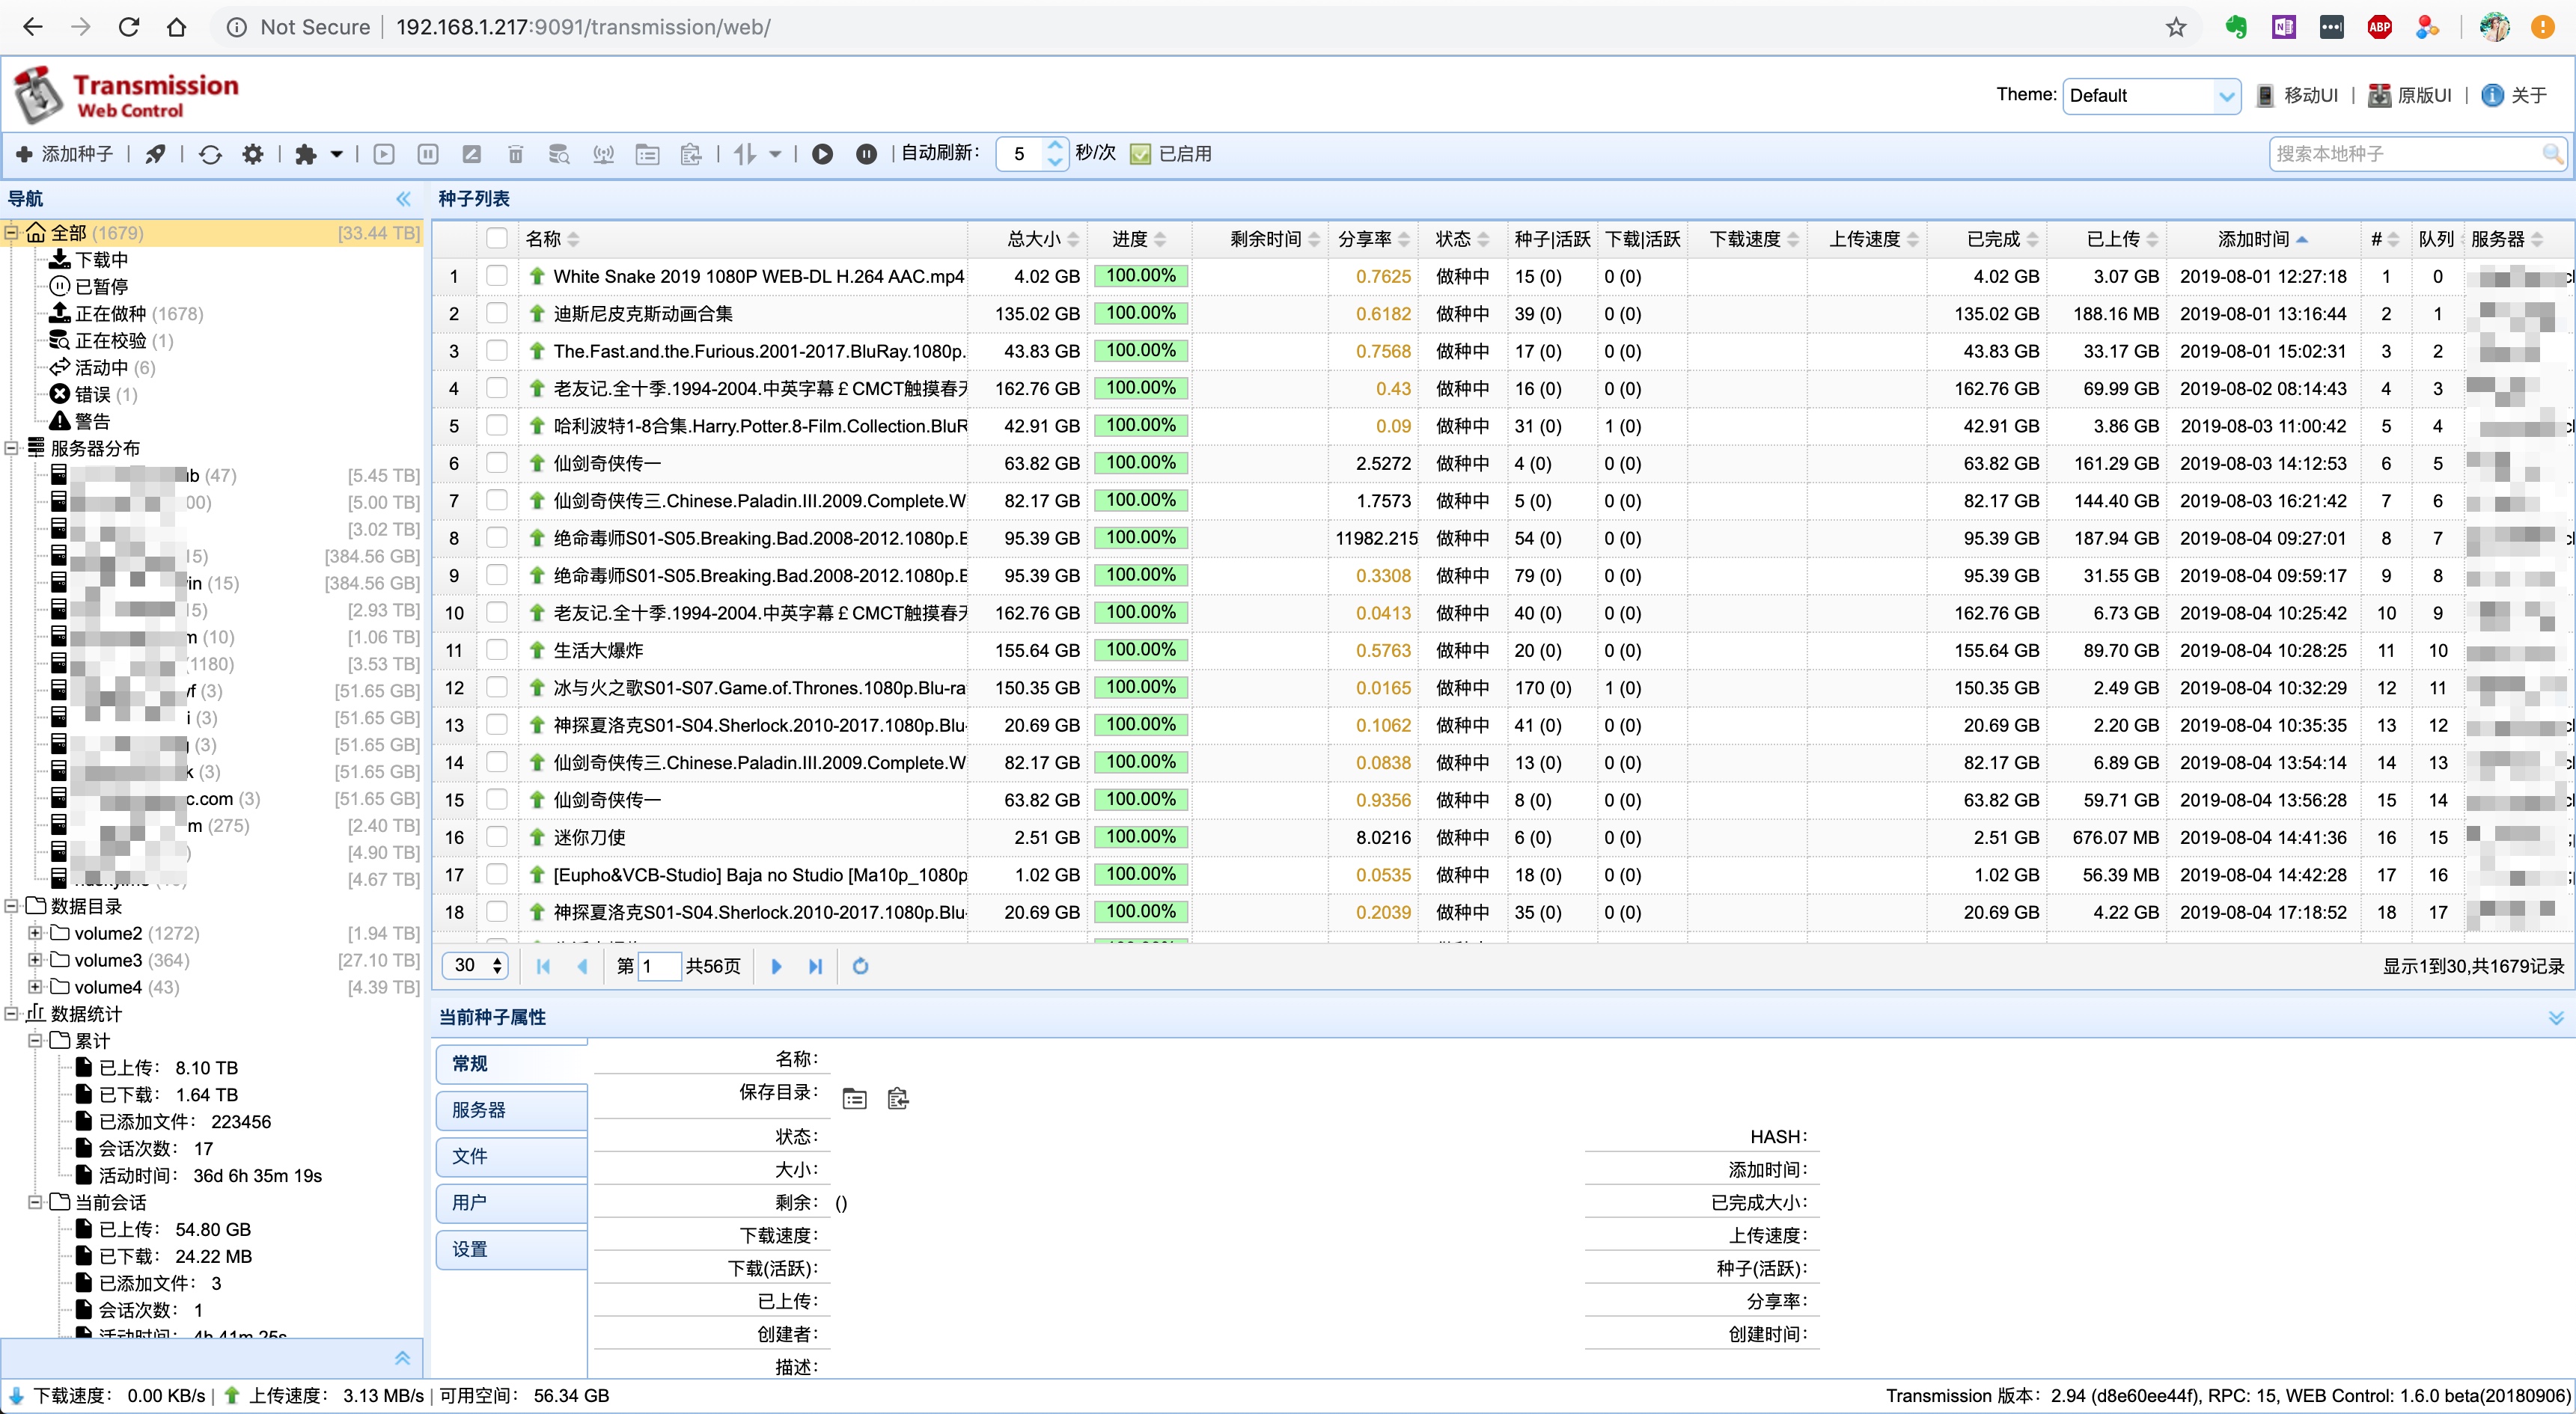Click the copy save directory icon
Image resolution: width=2576 pixels, height=1414 pixels.
point(897,1097)
